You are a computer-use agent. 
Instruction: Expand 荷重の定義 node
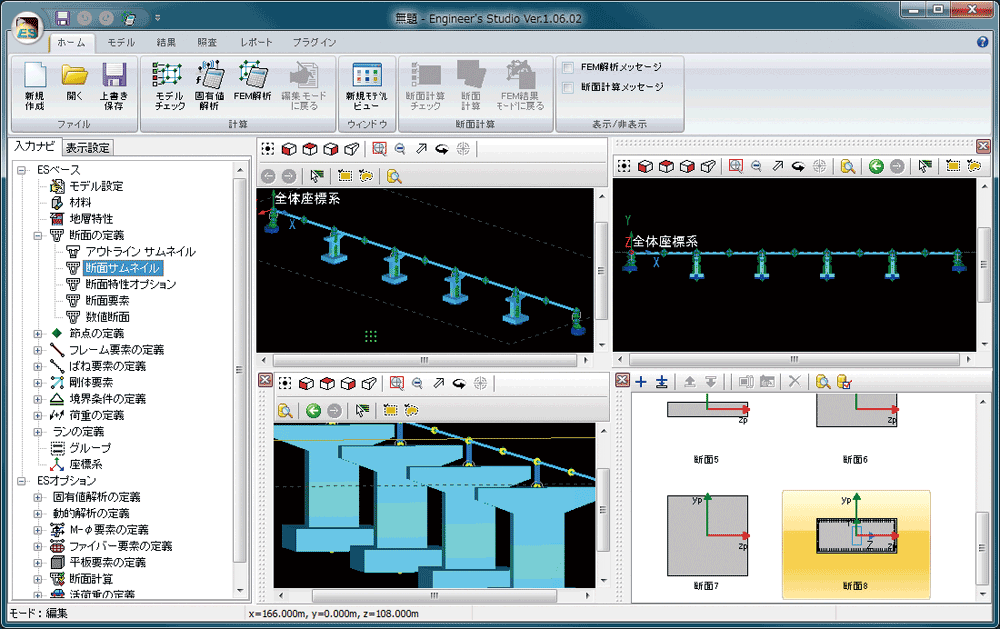[38, 415]
